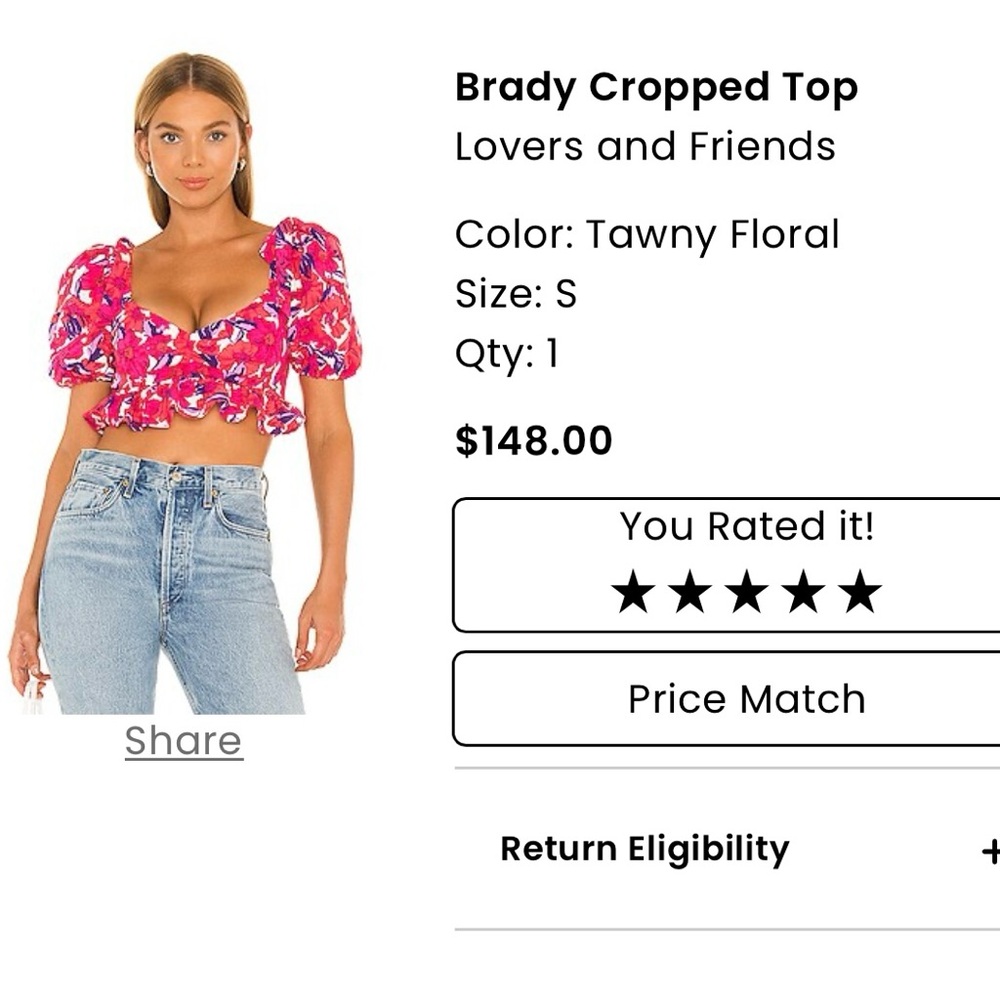Click the second rating star
This screenshot has width=1000, height=1000.
pyautogui.click(x=690, y=592)
